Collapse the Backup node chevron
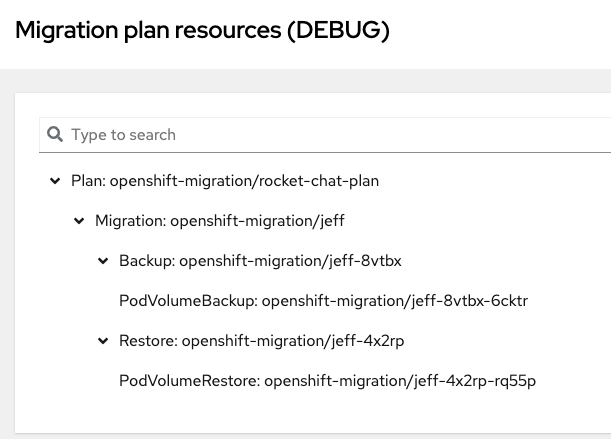Screen dimensions: 611x439 pos(103,261)
